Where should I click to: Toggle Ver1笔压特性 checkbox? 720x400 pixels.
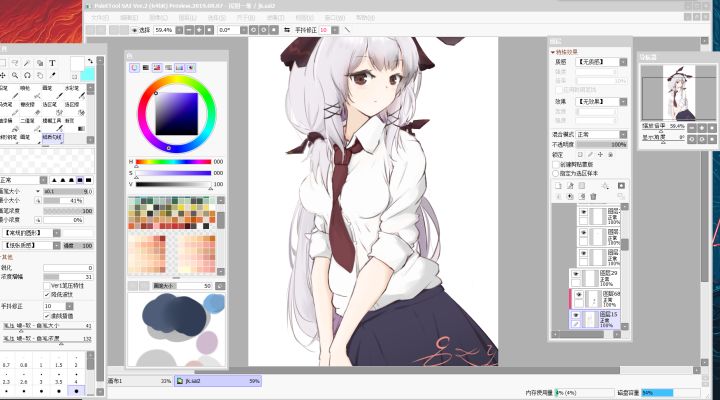[47, 286]
